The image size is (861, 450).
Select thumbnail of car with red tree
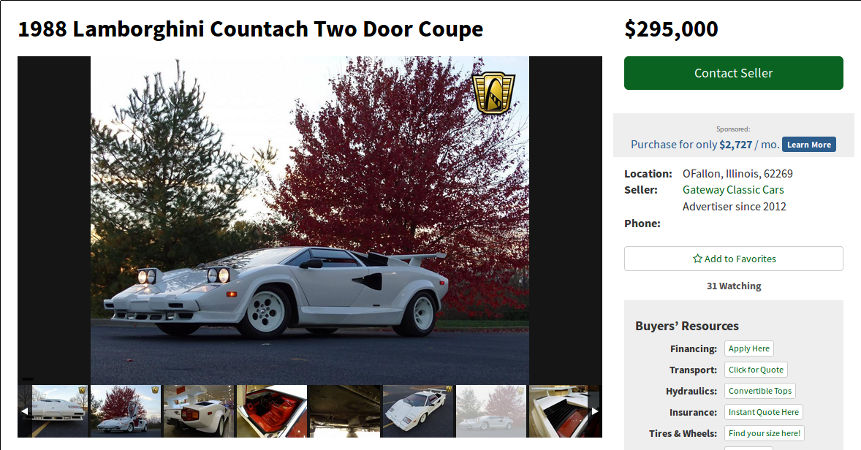125,411
